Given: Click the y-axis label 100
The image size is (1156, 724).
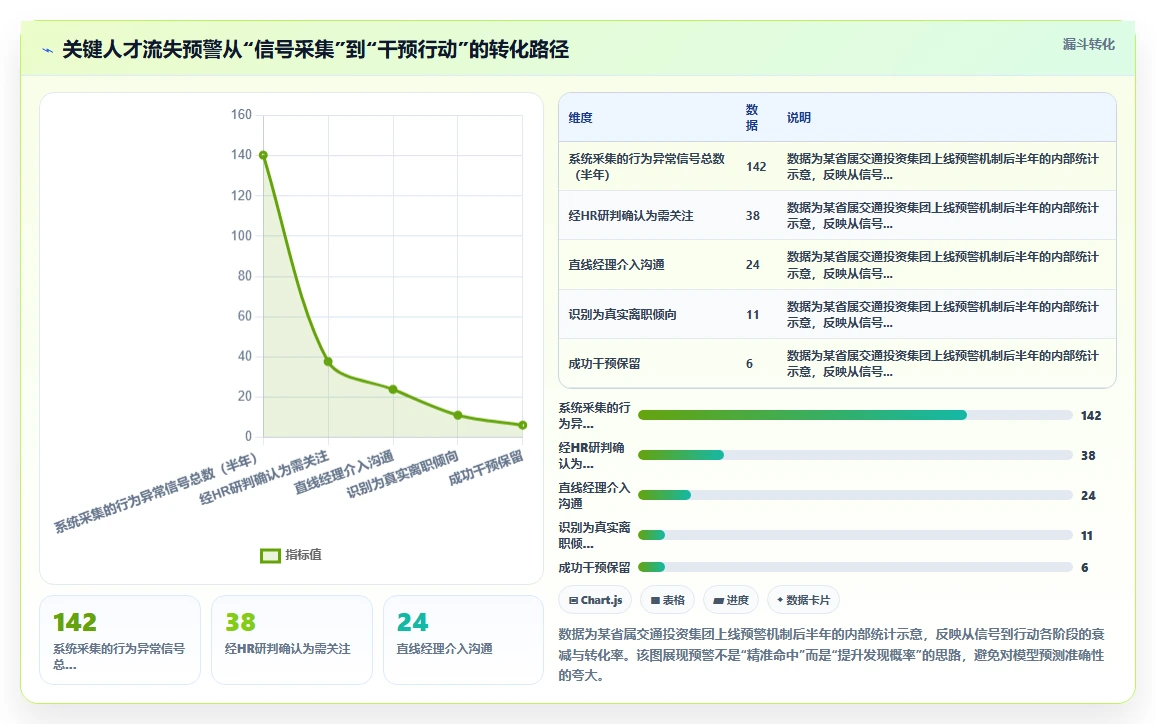Looking at the screenshot, I should (x=241, y=235).
